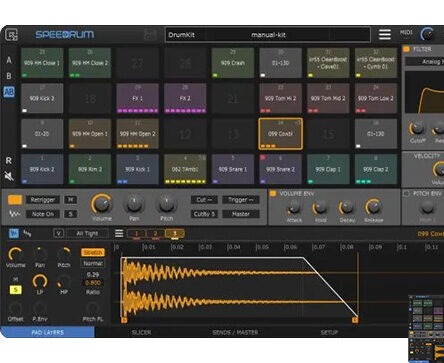Toggle pad solo S button
The height and width of the screenshot is (363, 444).
tap(70, 214)
